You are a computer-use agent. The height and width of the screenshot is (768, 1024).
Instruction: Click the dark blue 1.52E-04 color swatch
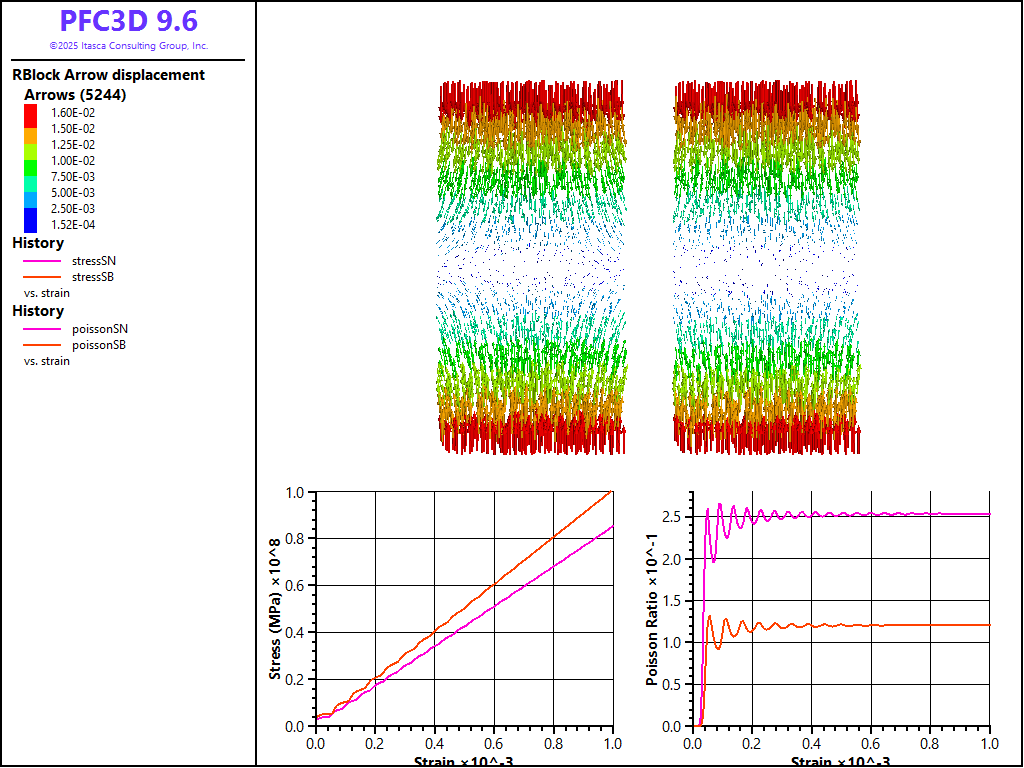tap(30, 224)
